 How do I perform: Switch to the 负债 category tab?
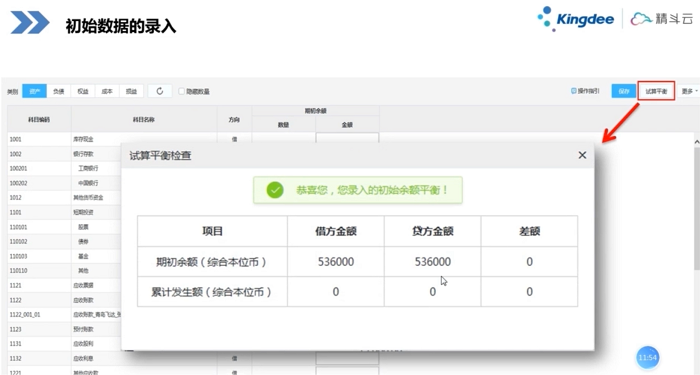pos(58,91)
